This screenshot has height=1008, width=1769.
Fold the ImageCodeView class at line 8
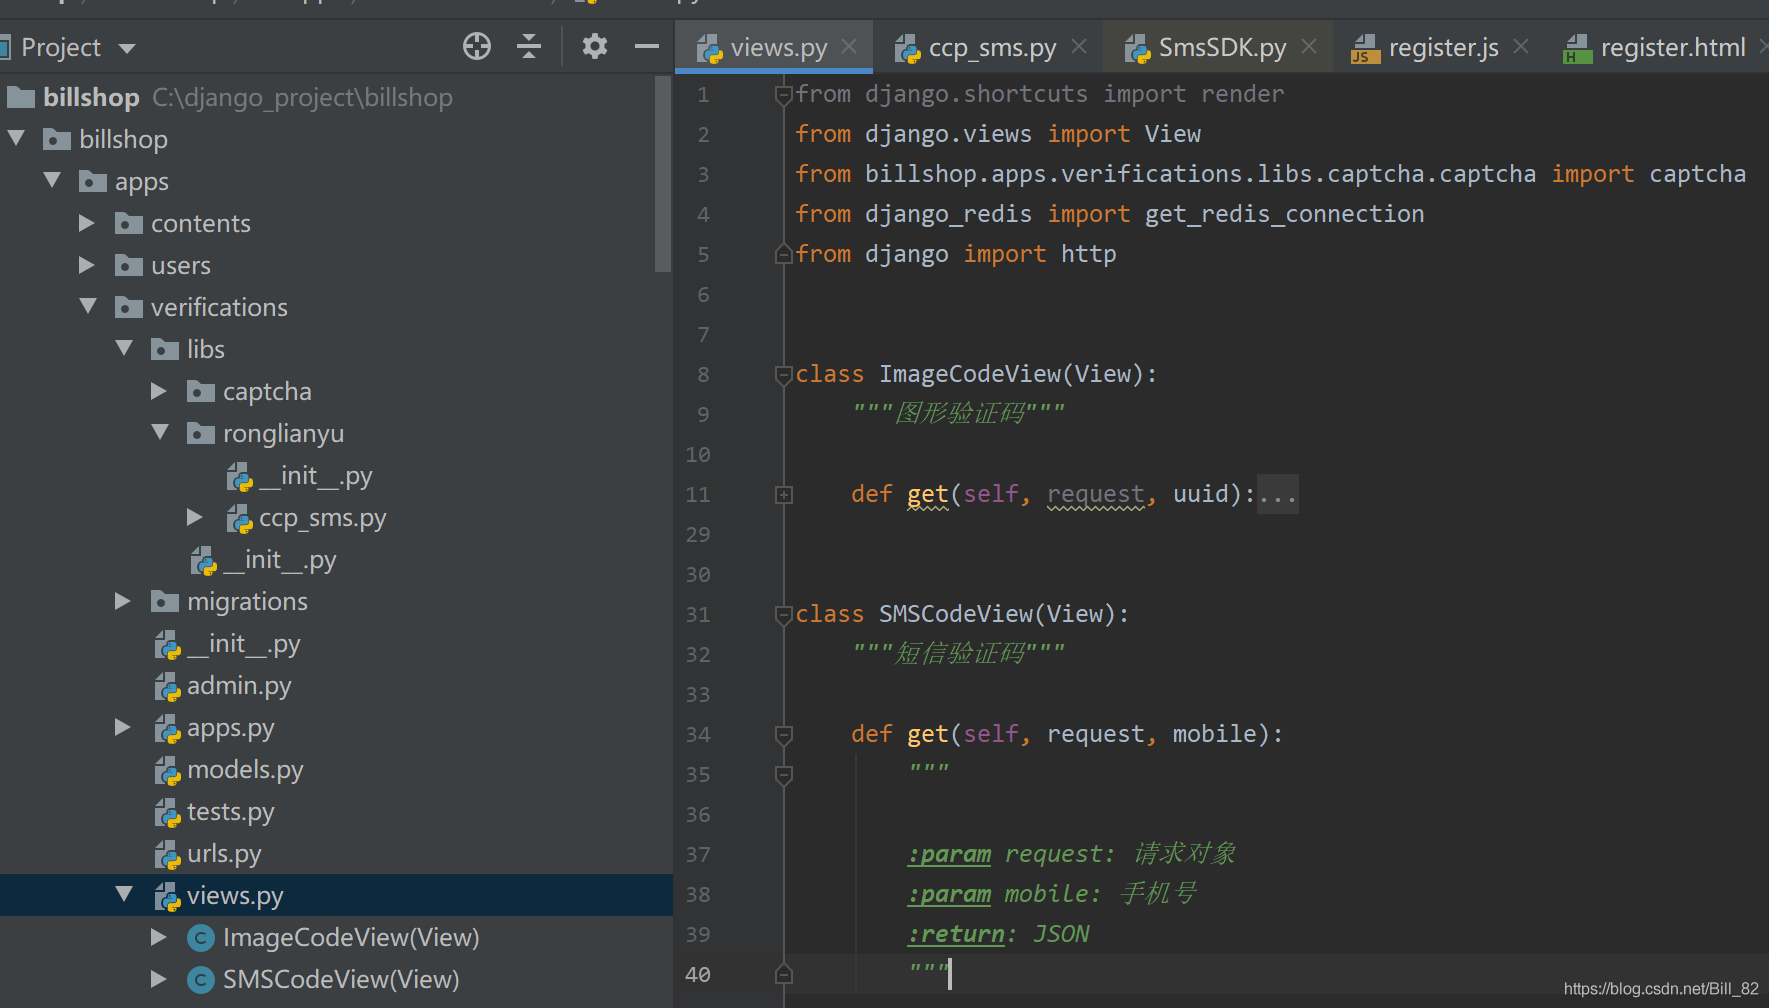coord(784,375)
